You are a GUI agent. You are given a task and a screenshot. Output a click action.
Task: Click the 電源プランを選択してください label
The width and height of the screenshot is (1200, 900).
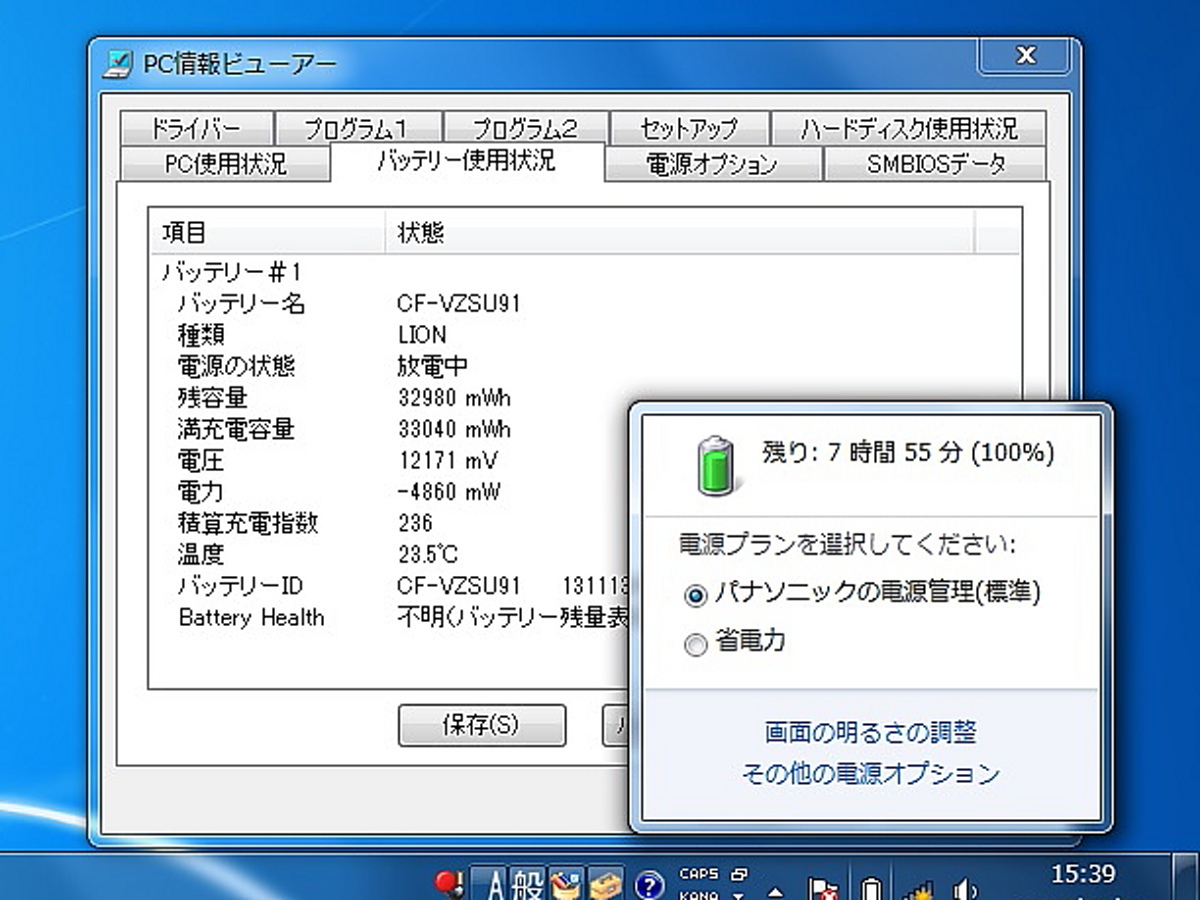[848, 545]
